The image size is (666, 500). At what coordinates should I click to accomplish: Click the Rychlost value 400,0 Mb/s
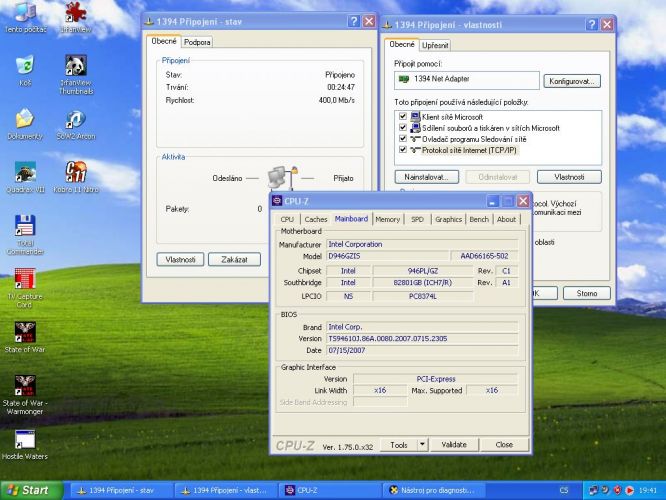(x=336, y=100)
